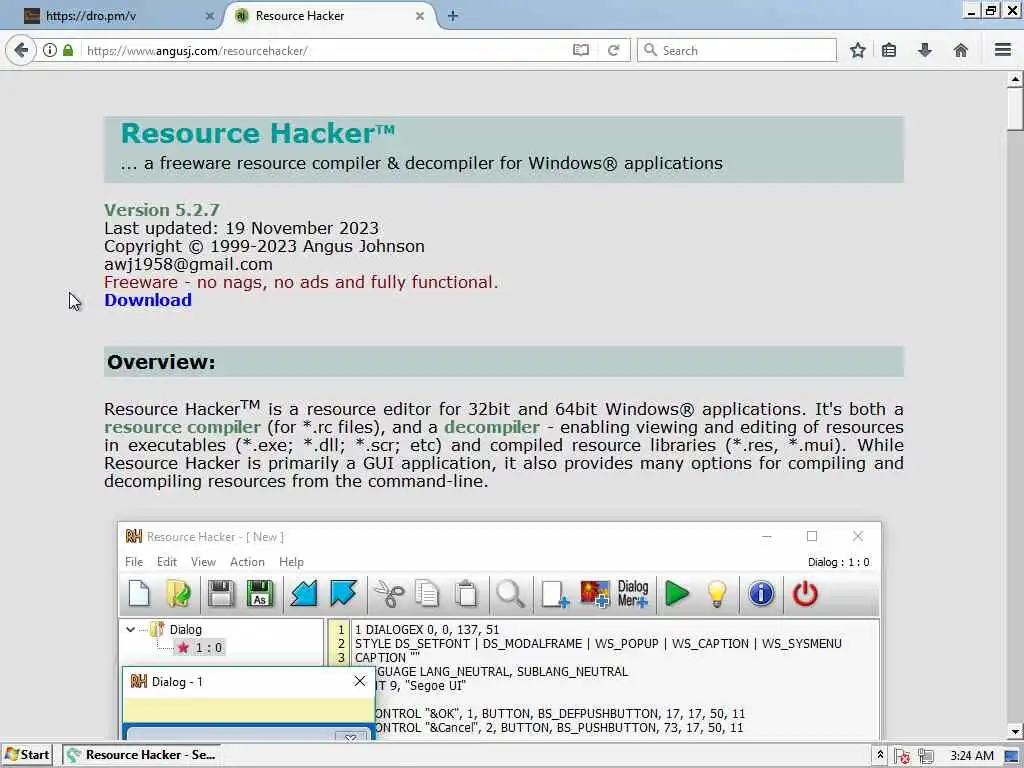Close the Dialog - 1 preview window
The height and width of the screenshot is (768, 1024).
click(x=359, y=681)
